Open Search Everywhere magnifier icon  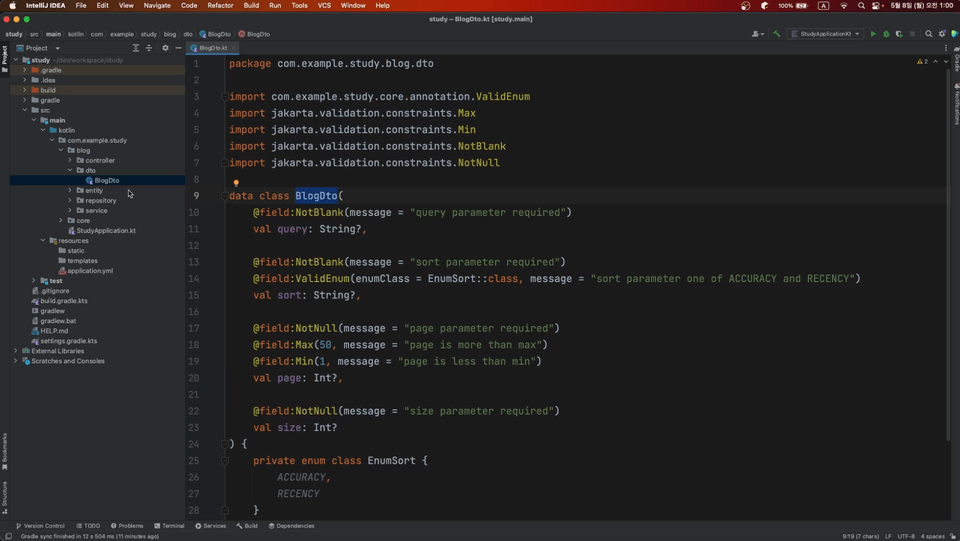point(929,34)
